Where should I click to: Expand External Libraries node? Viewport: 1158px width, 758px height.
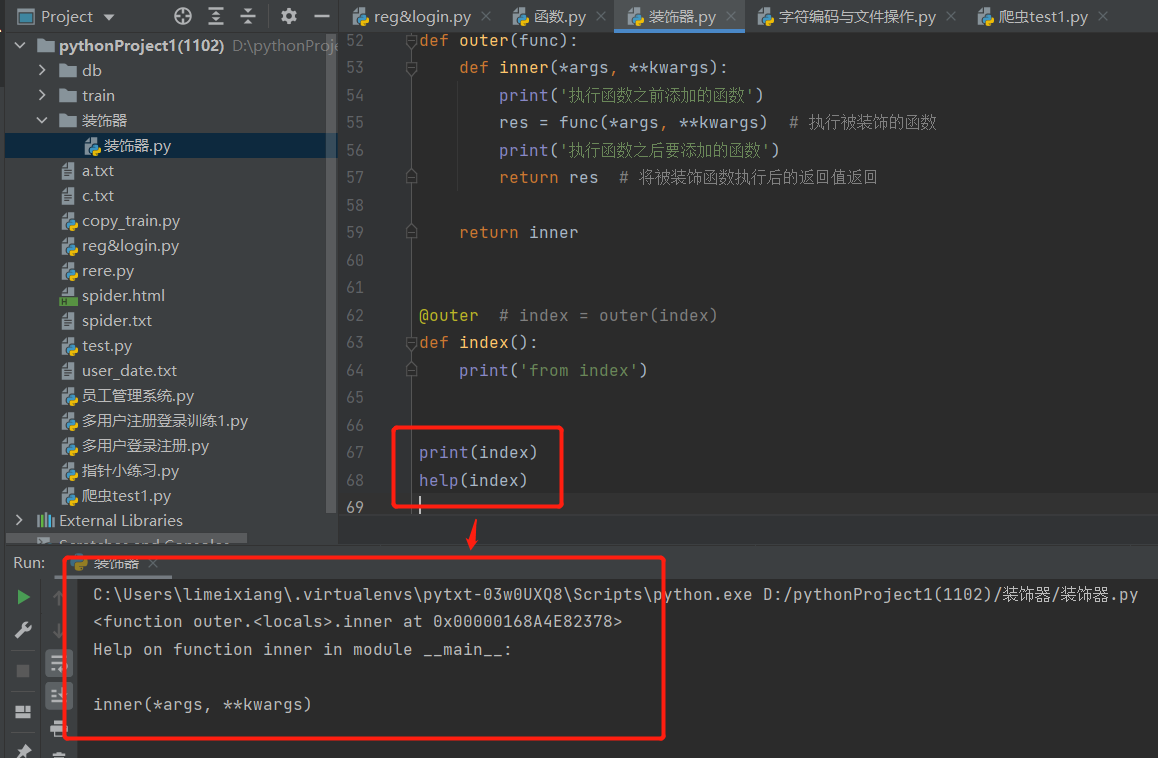20,520
